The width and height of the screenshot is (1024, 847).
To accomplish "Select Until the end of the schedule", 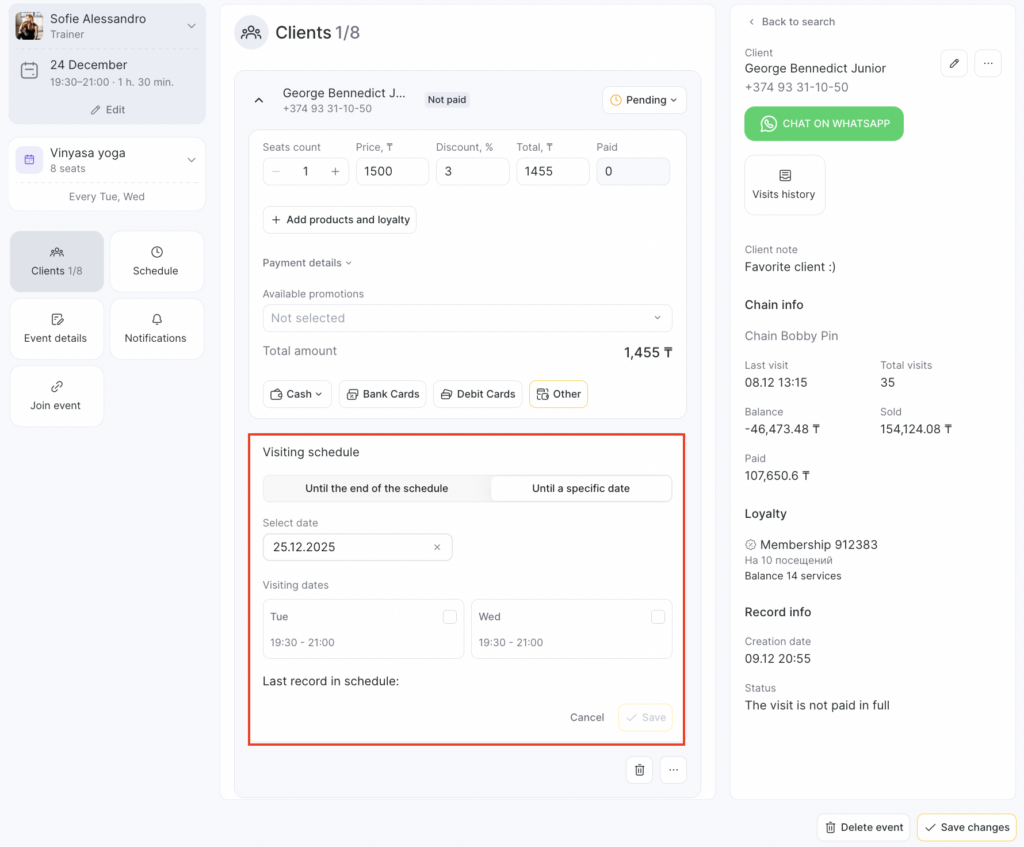I will [x=377, y=489].
